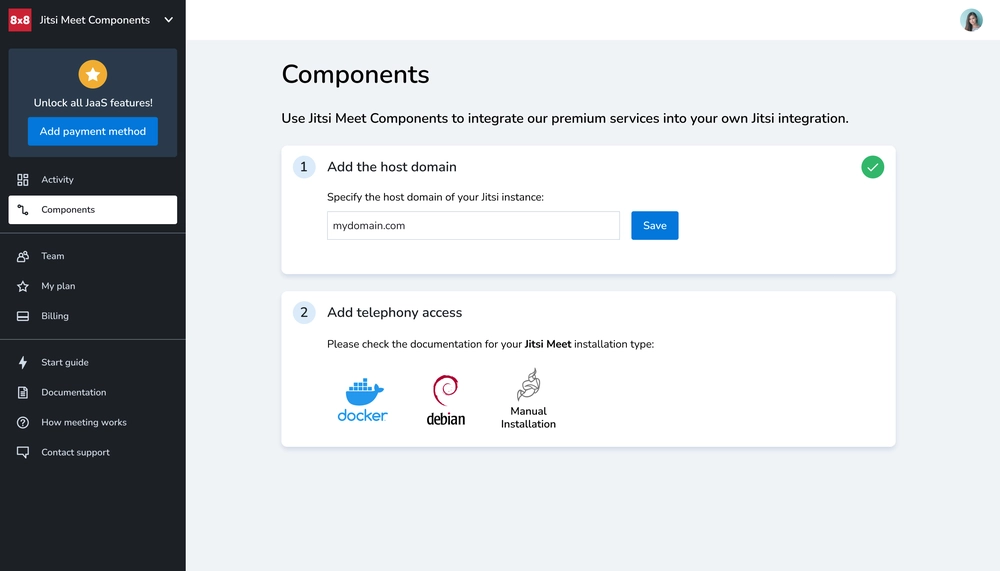
Task: Go to My plan page
Action: tap(92, 286)
